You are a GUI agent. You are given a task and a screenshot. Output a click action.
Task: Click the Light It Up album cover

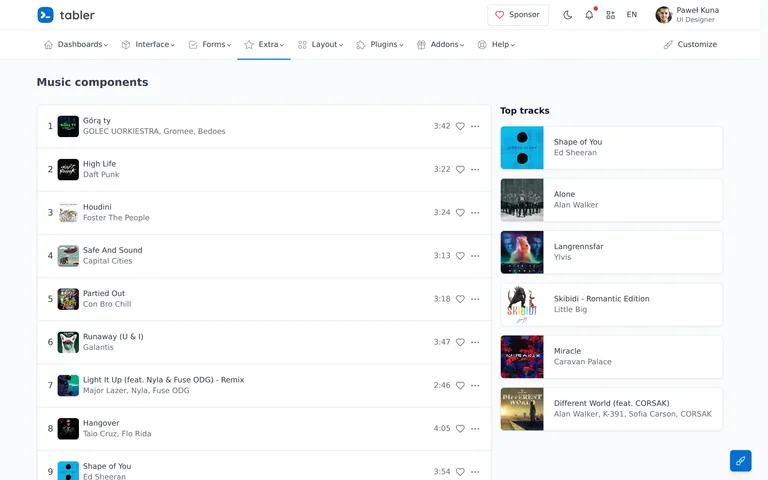pyautogui.click(x=68, y=385)
